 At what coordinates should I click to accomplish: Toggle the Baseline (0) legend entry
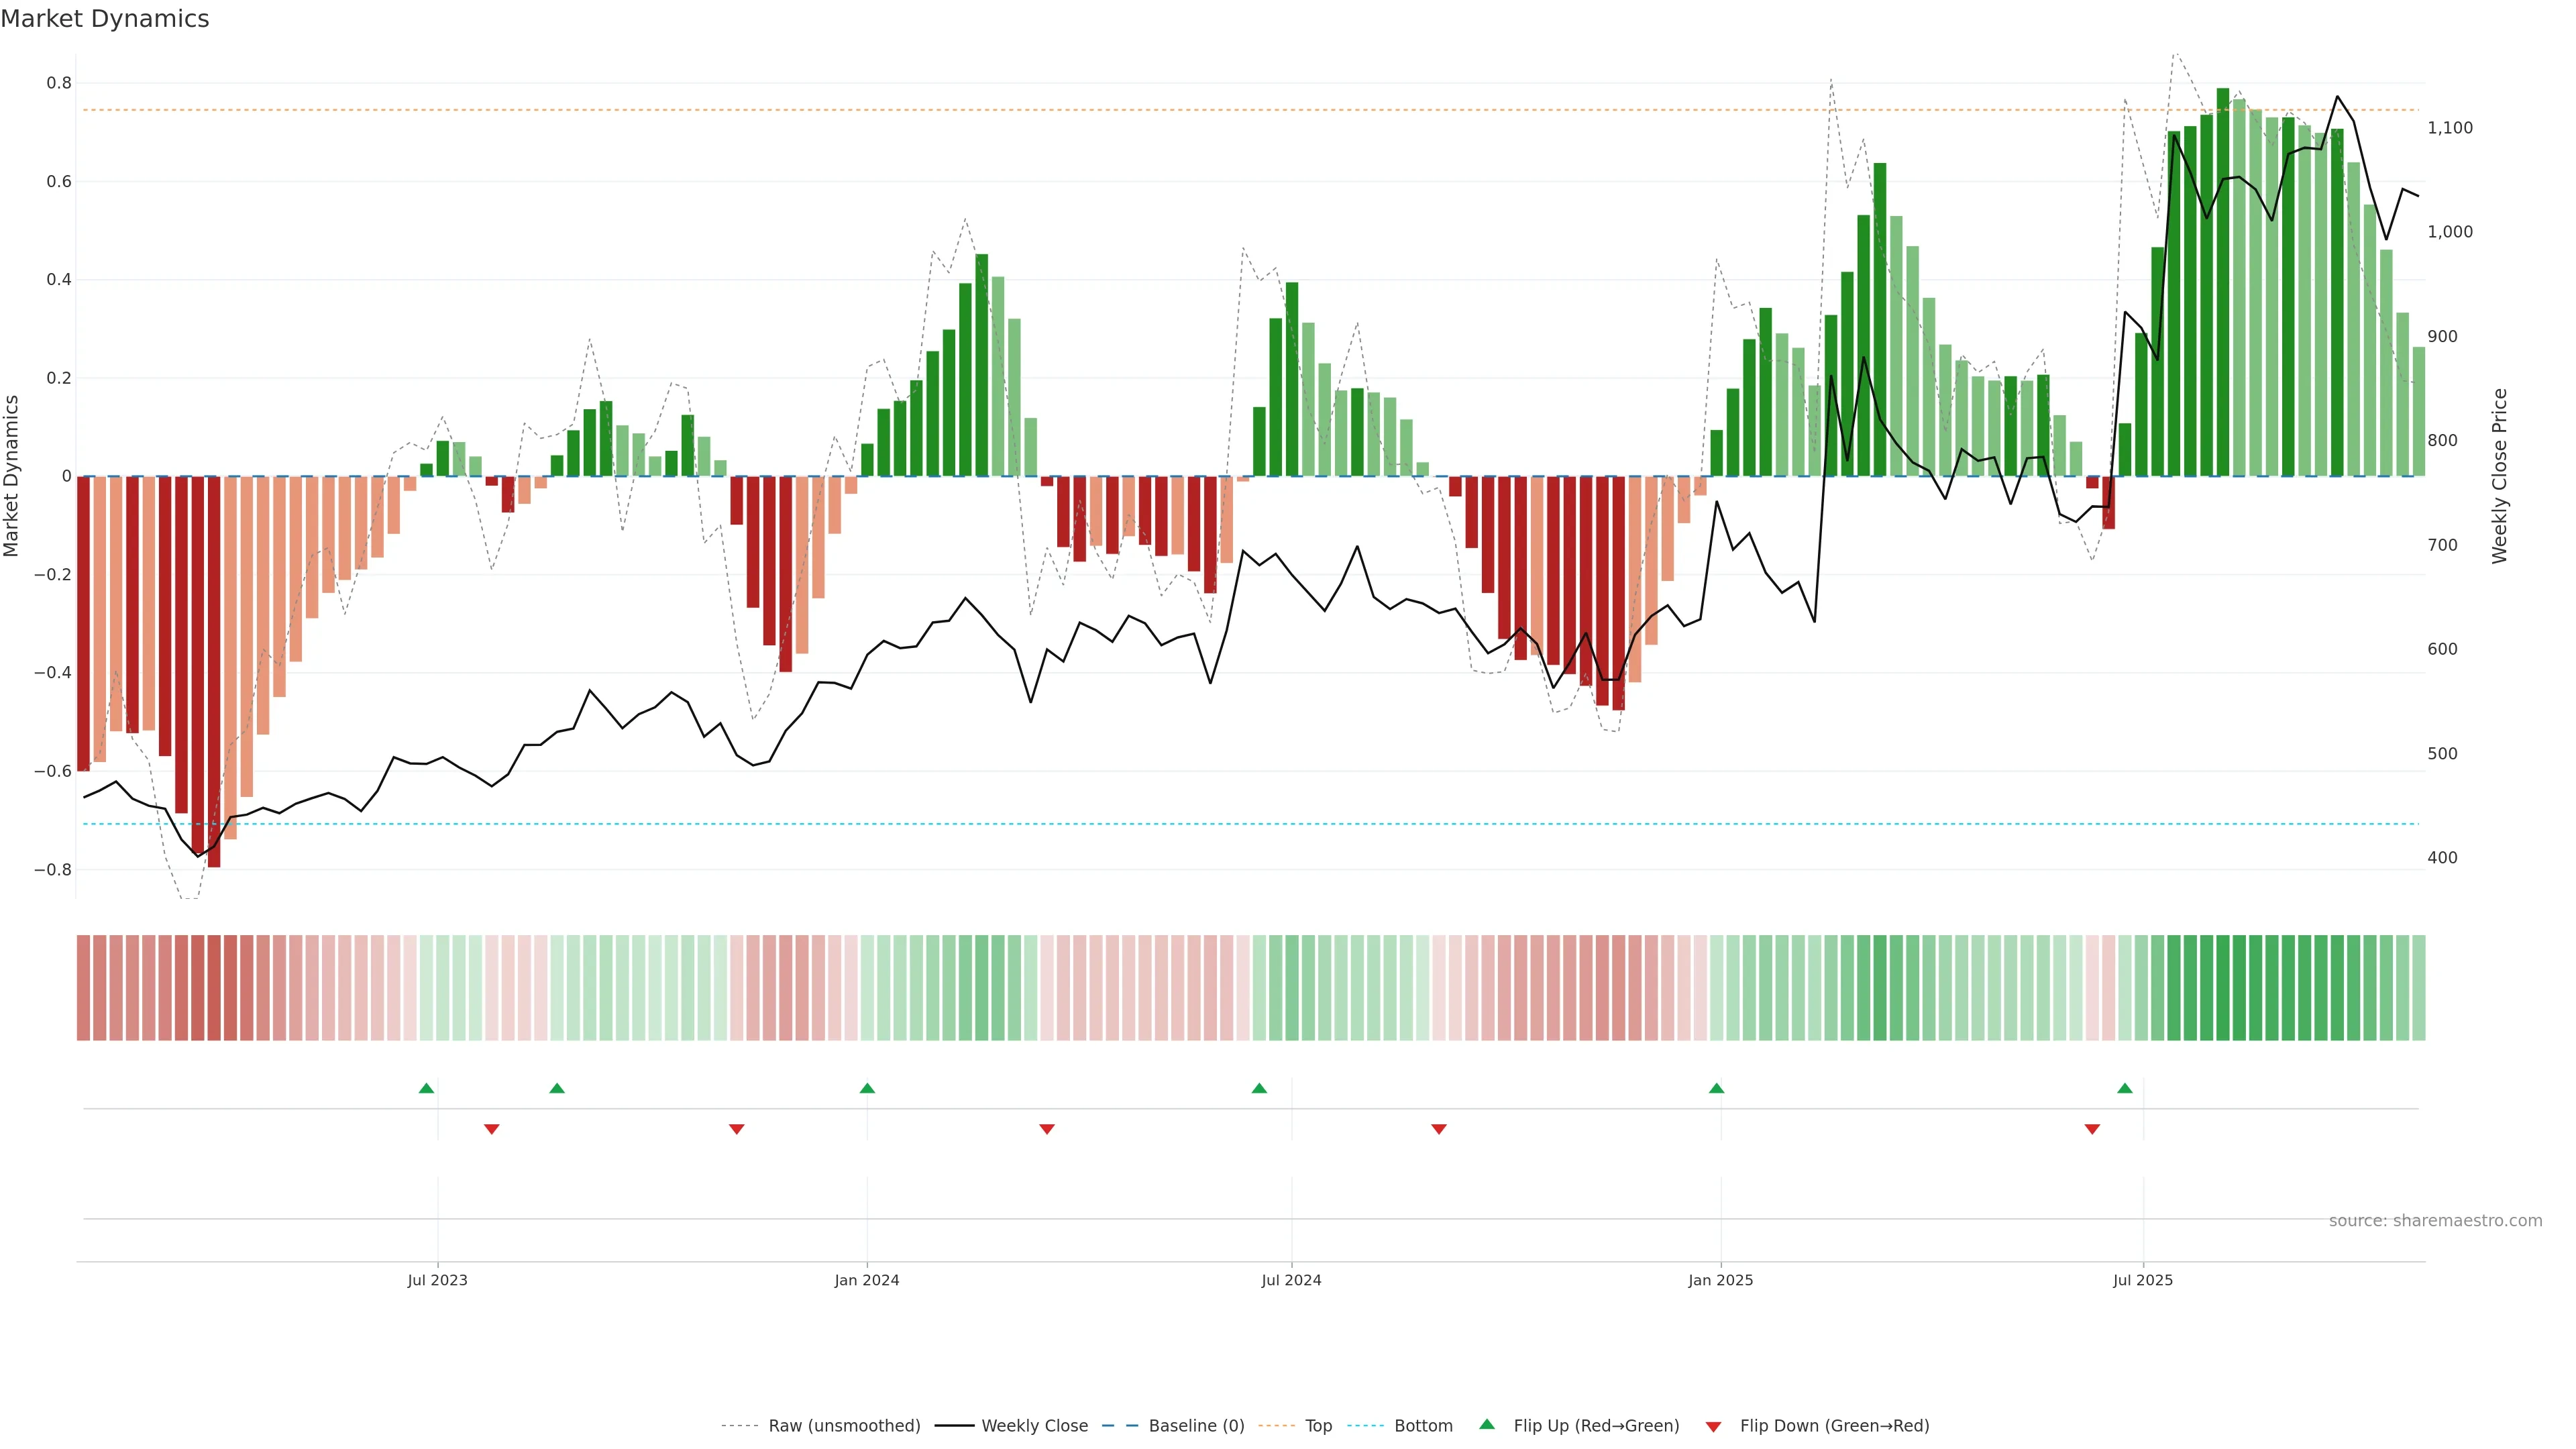(x=1196, y=1426)
